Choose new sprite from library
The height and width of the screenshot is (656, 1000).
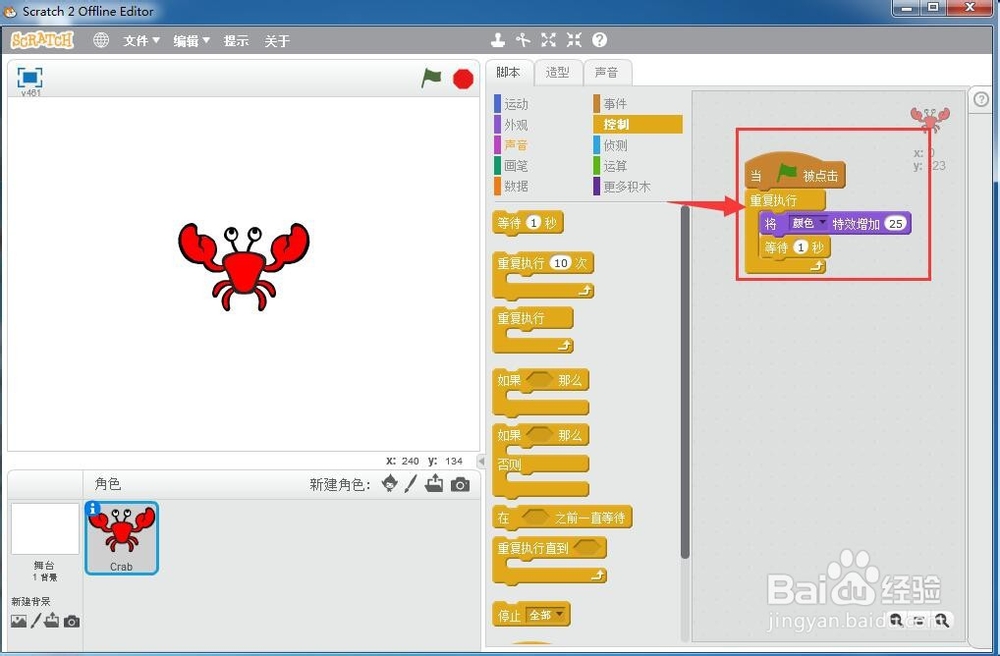pyautogui.click(x=389, y=484)
